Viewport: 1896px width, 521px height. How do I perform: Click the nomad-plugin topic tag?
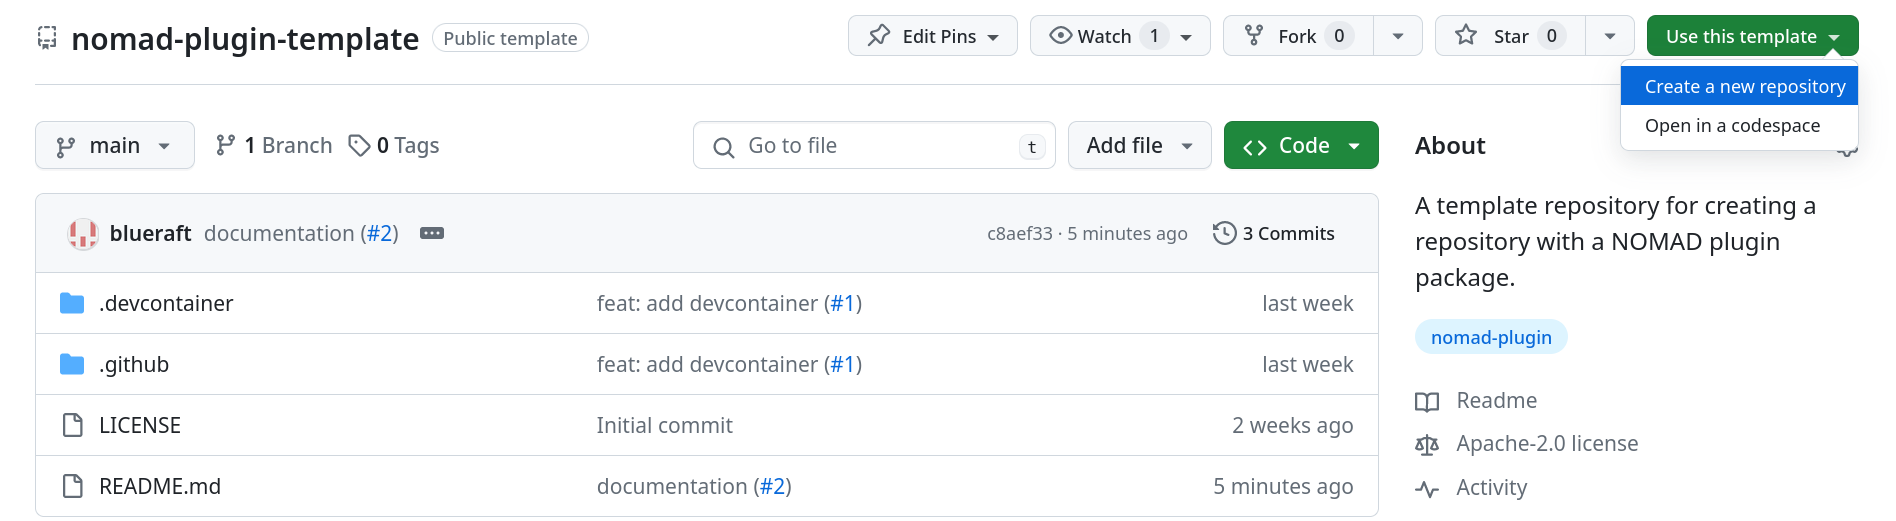pos(1490,338)
